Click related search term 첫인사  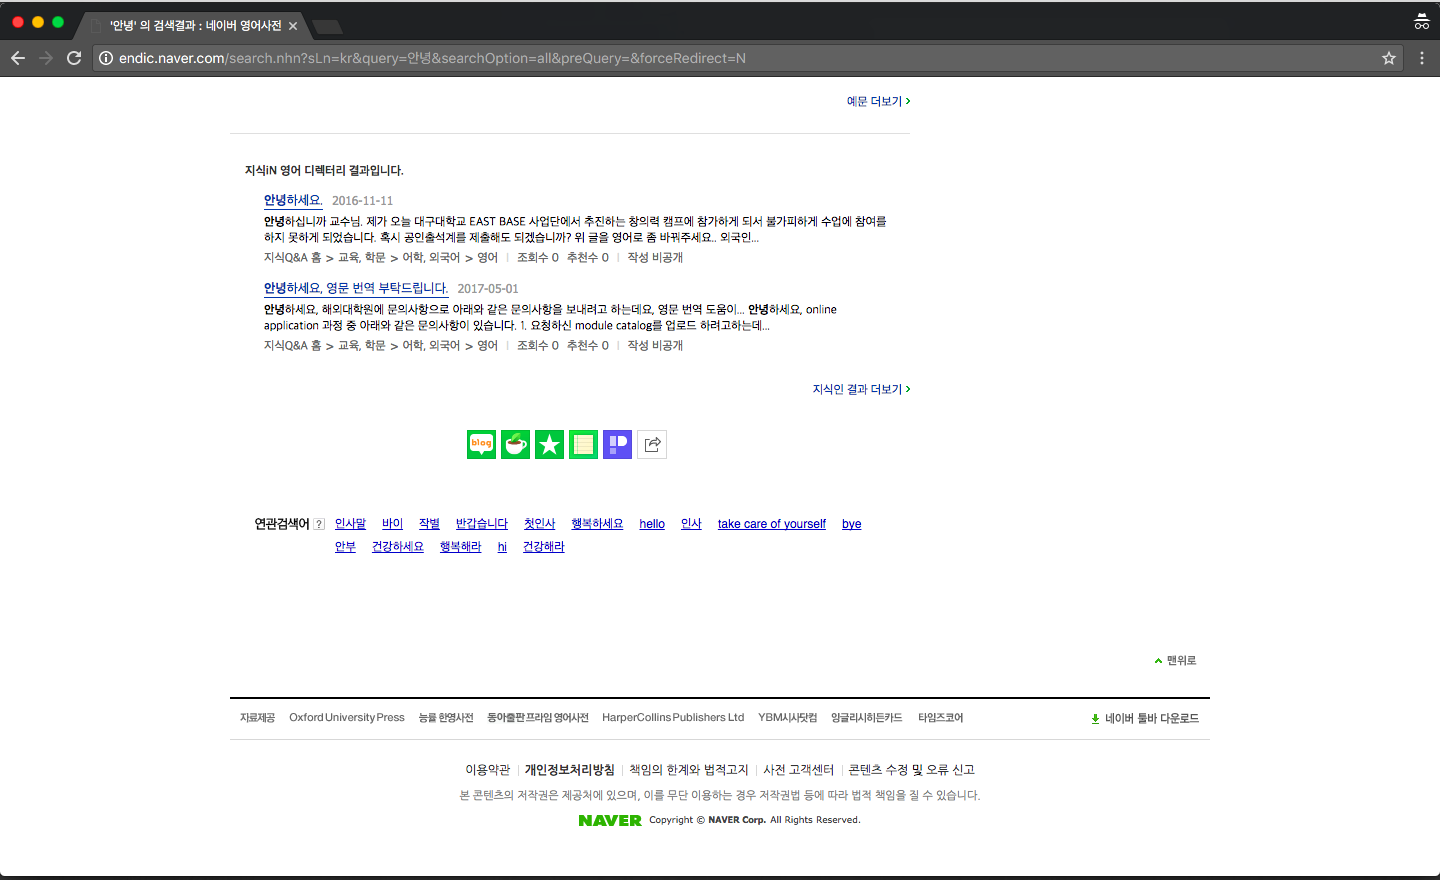pyautogui.click(x=539, y=524)
